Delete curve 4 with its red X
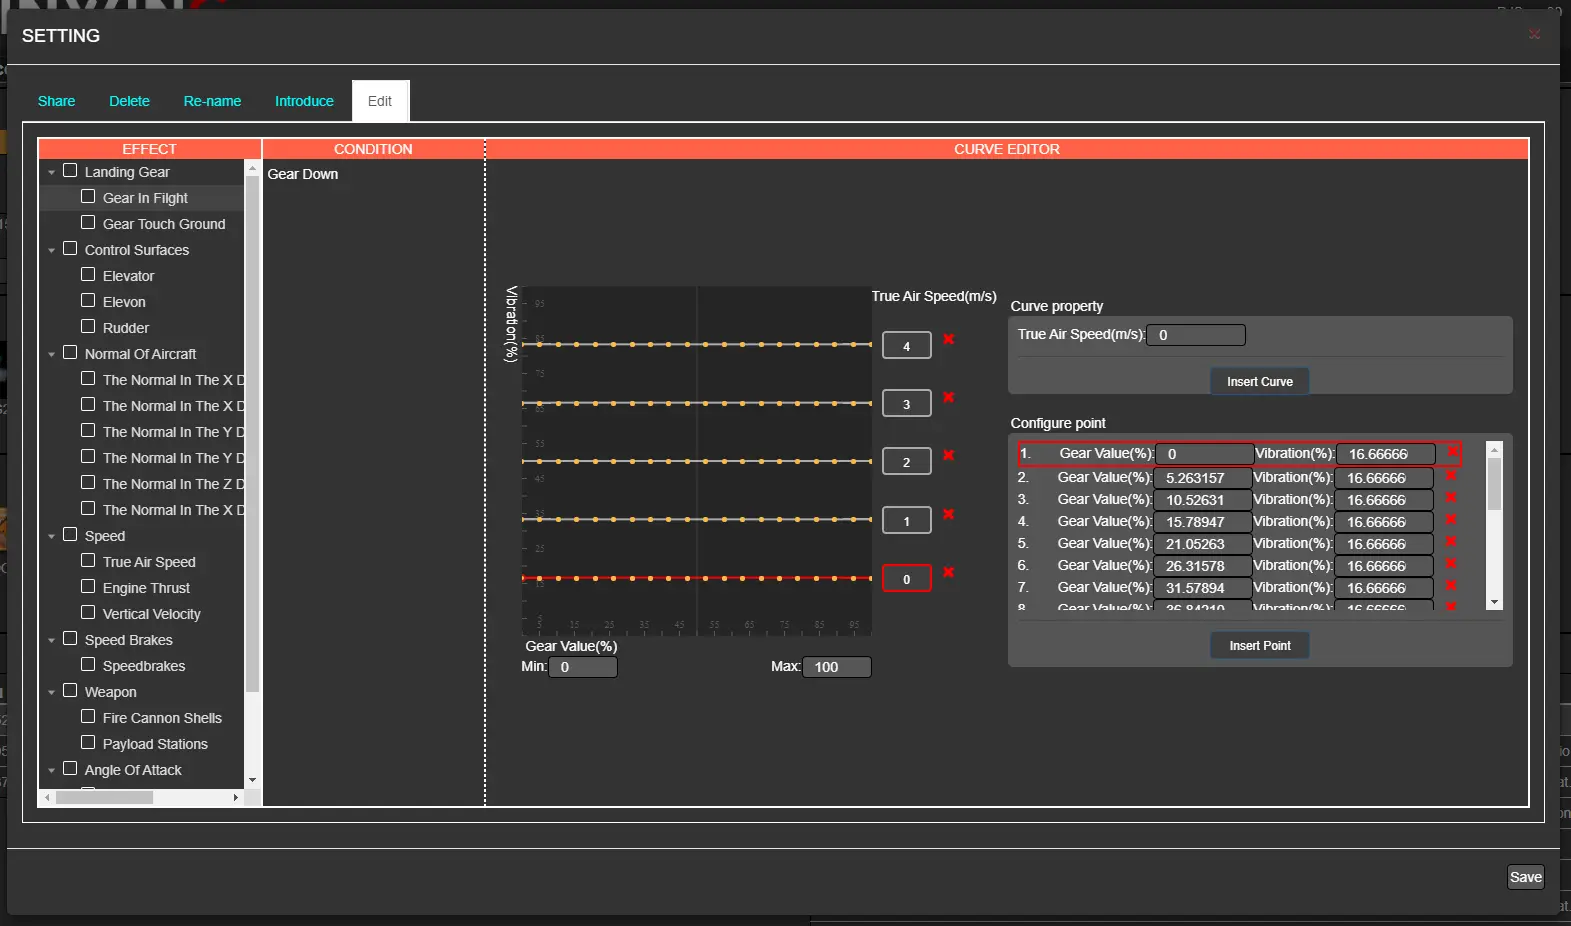The width and height of the screenshot is (1571, 926). coord(949,339)
